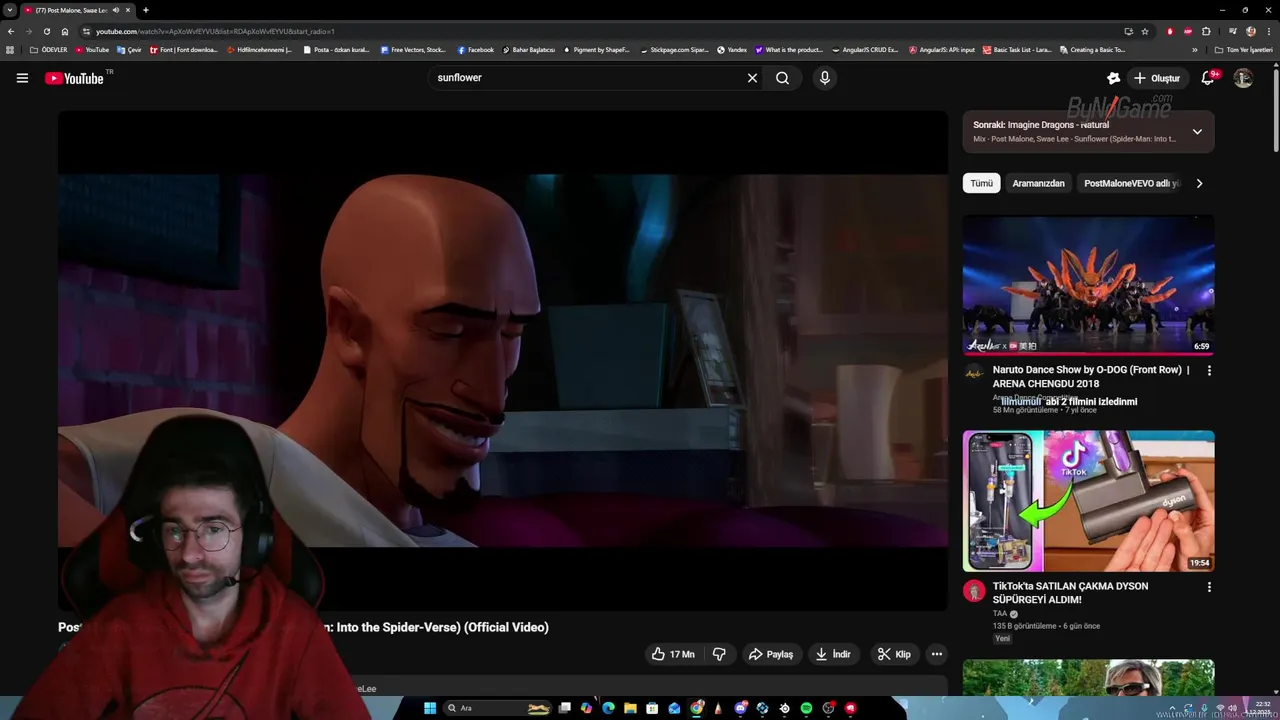Go back in browser history
Screen dimensions: 1280x720
coord(11,31)
